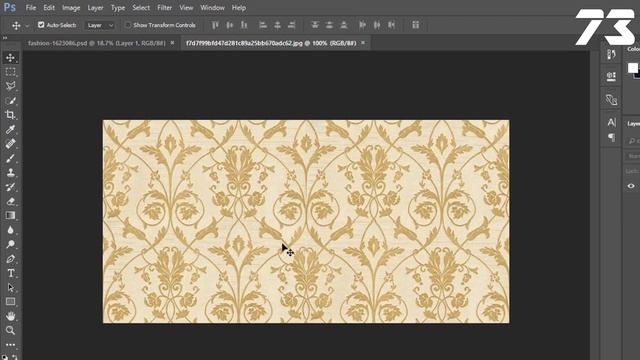Select the Clone Stamp tool
Viewport: 640px width, 360px height.
point(11,172)
